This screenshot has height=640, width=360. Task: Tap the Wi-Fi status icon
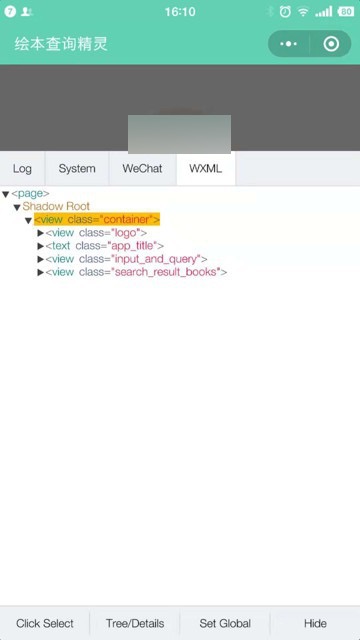tap(303, 12)
